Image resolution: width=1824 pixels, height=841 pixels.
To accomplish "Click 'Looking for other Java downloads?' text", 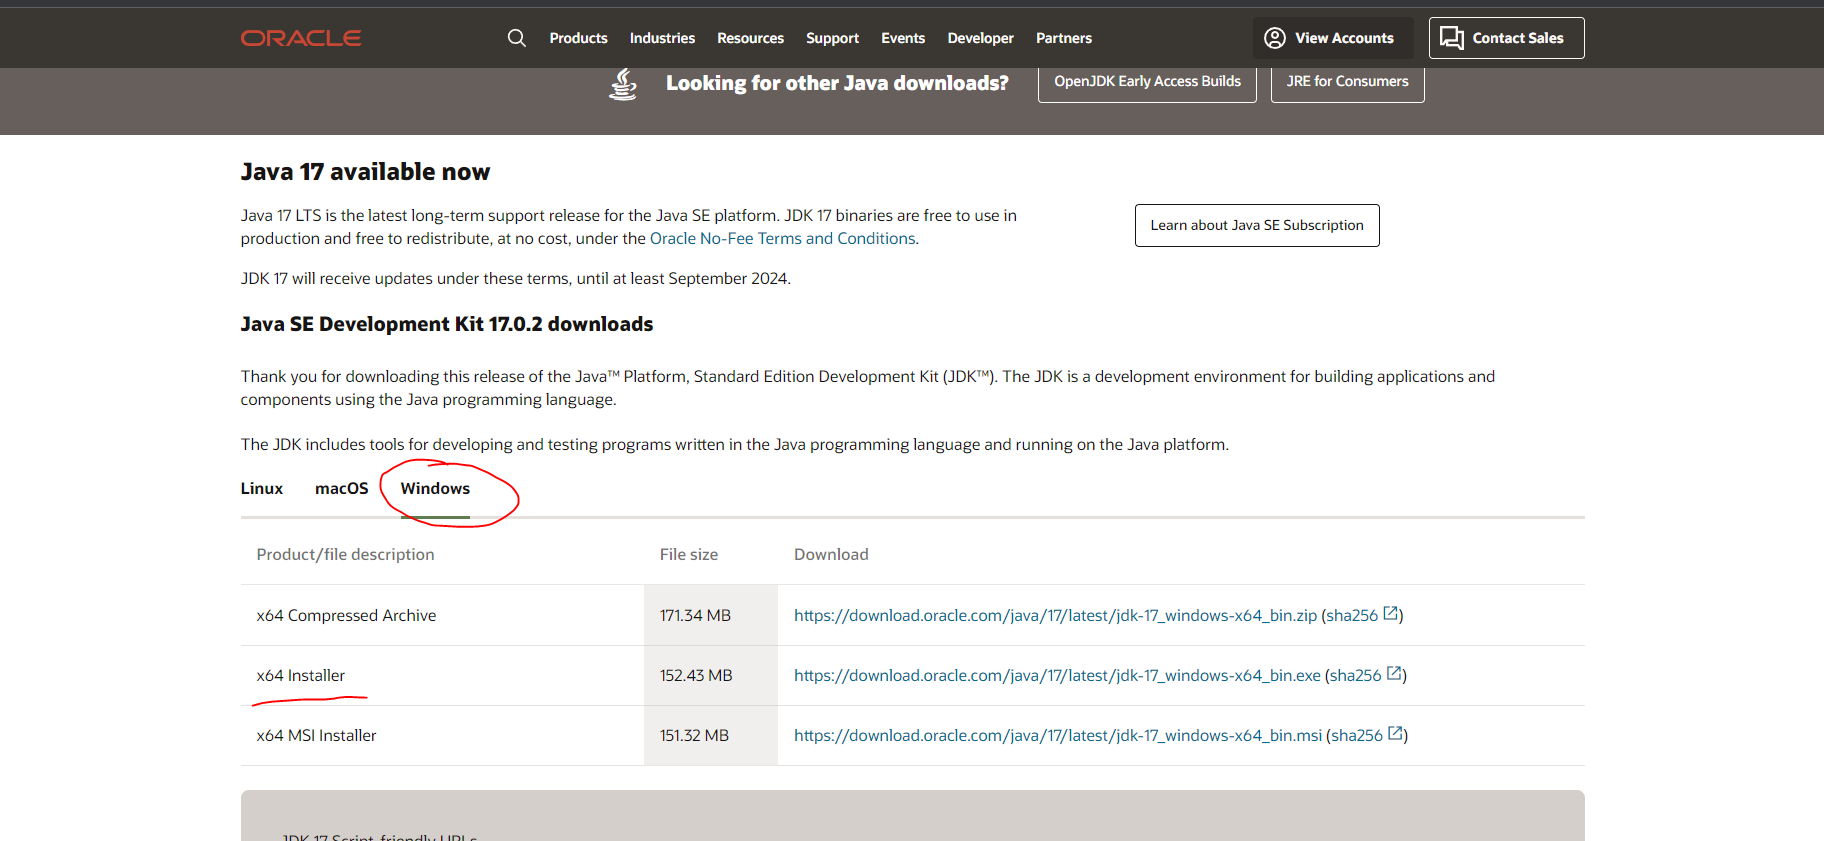I will click(x=837, y=83).
